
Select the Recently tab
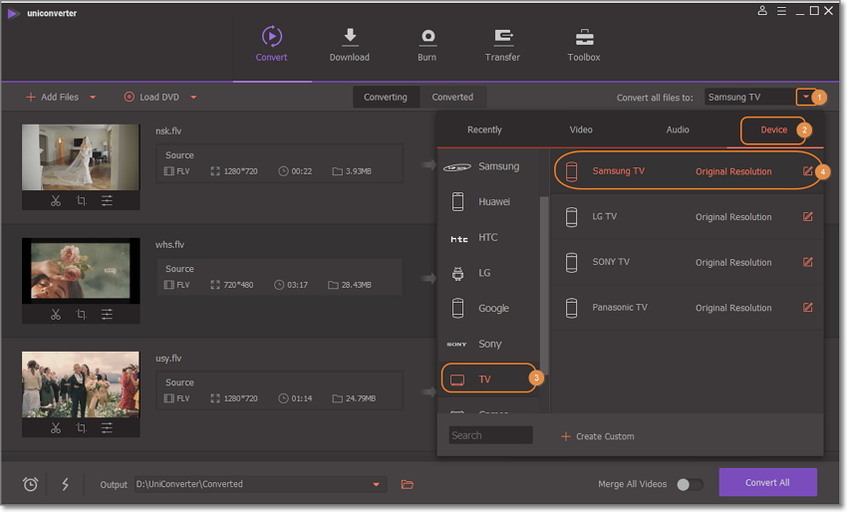click(x=485, y=130)
